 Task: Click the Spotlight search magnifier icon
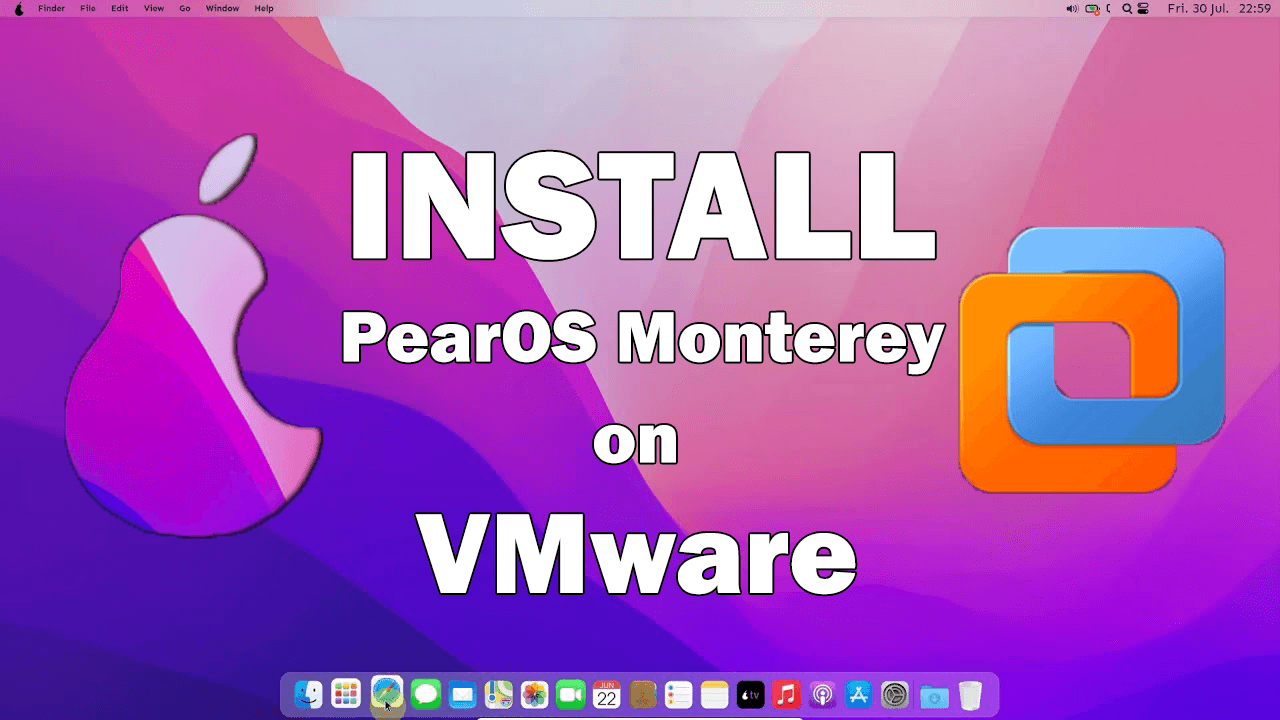pyautogui.click(x=1127, y=8)
